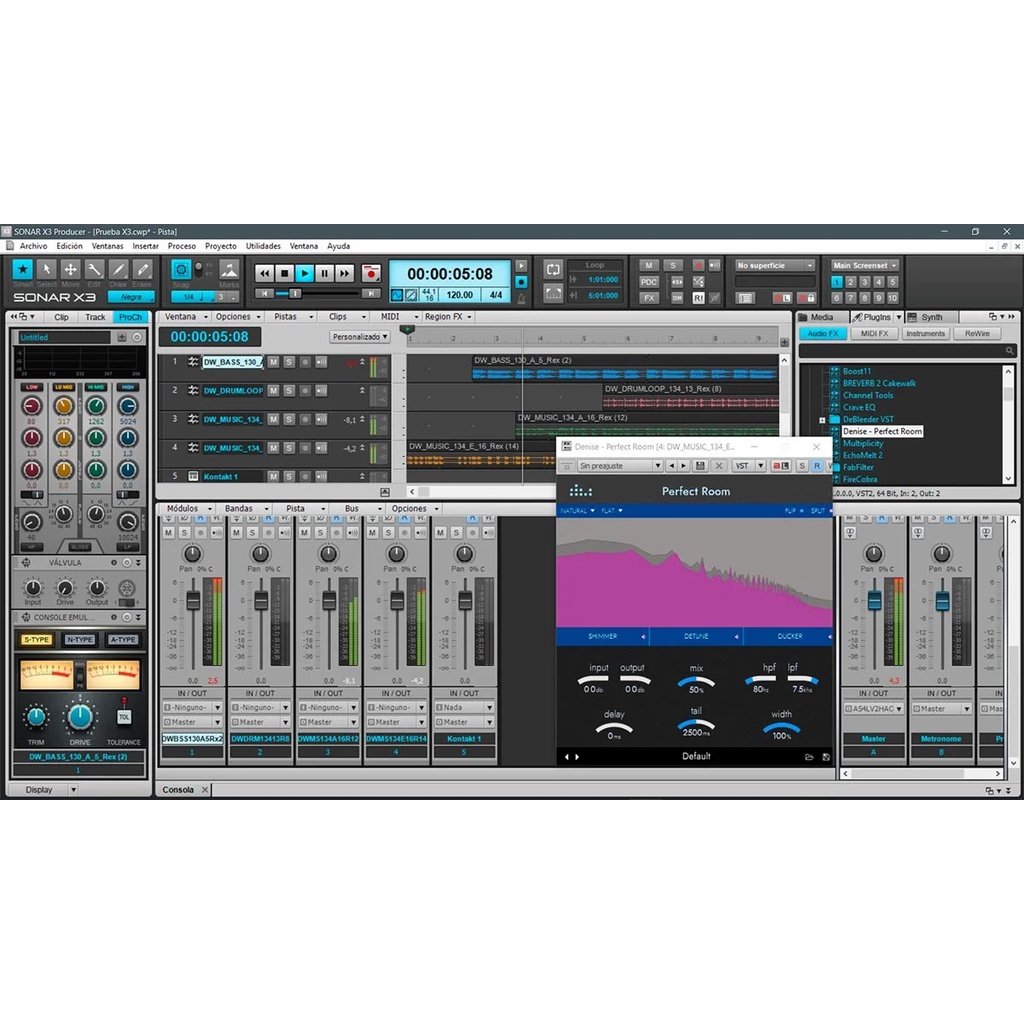Open the Proyecto menu
The height and width of the screenshot is (1024, 1024).
221,246
